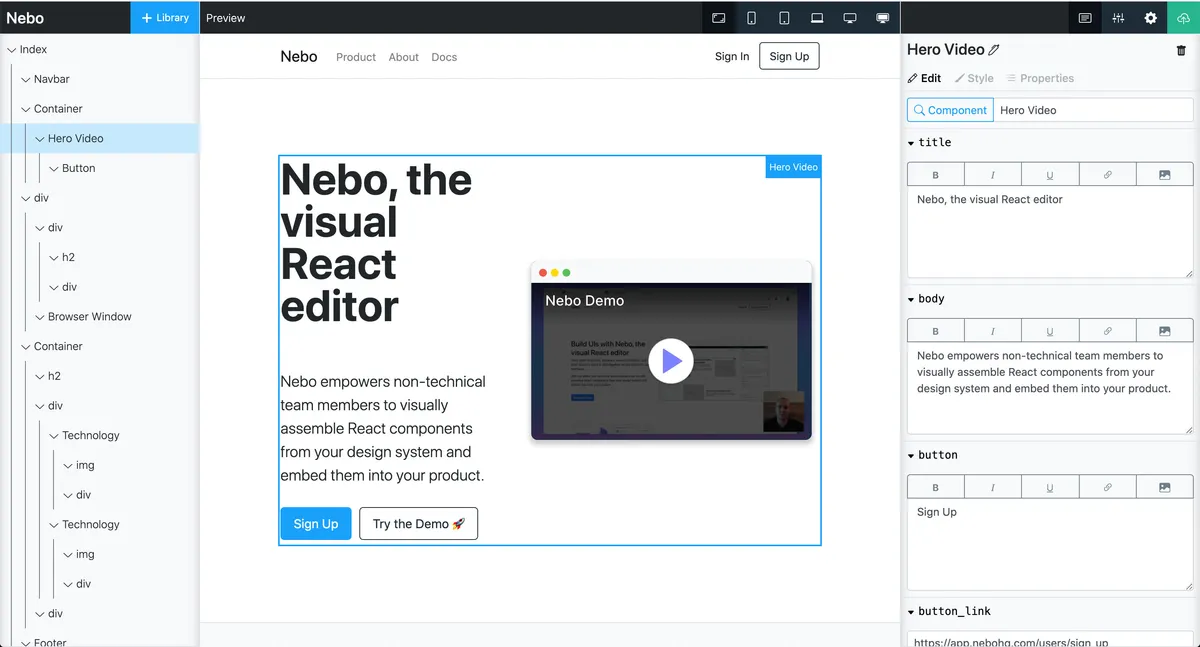Screen dimensions: 1200x647
Task: Apply bold in the body editor
Action: (935, 331)
